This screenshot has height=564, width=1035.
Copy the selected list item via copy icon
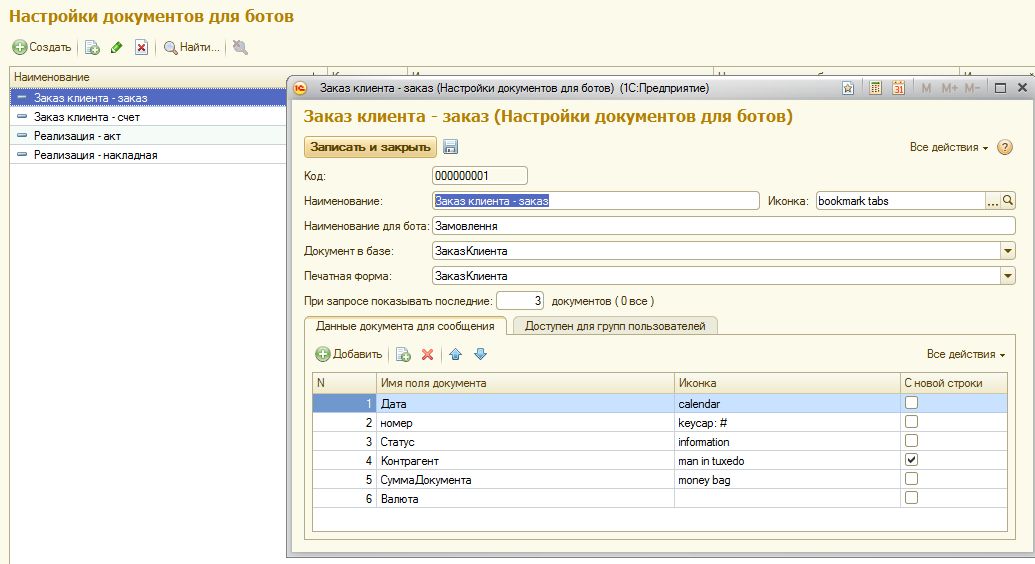point(92,48)
